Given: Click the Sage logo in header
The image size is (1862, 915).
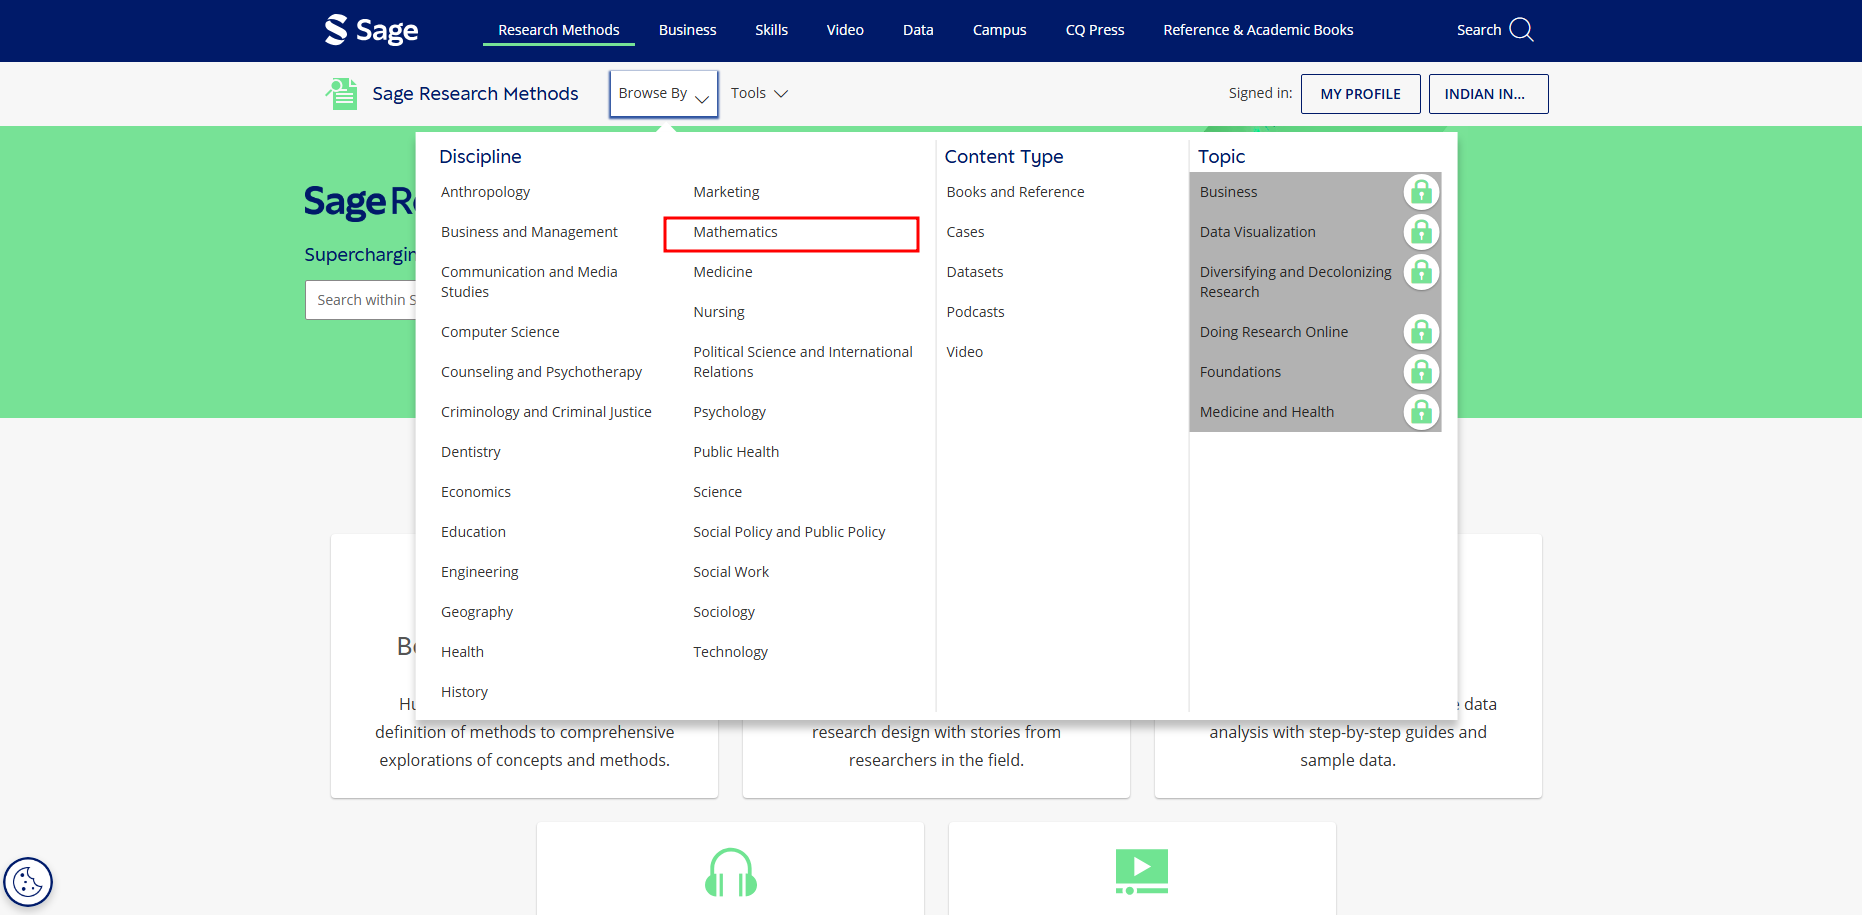Looking at the screenshot, I should click(371, 30).
